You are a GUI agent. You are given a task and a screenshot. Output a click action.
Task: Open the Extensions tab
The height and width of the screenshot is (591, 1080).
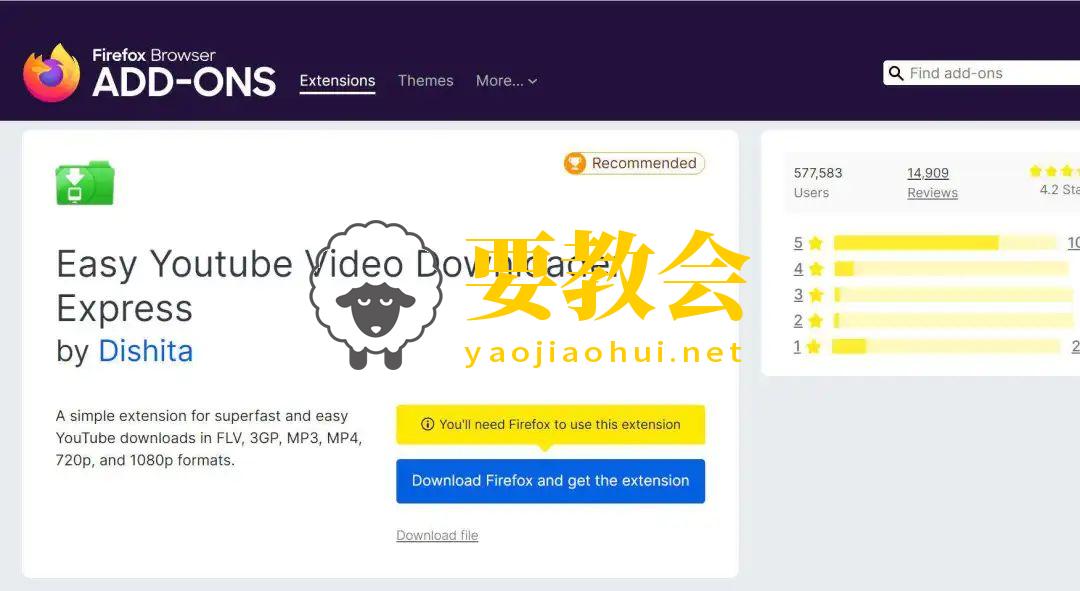pyautogui.click(x=338, y=81)
